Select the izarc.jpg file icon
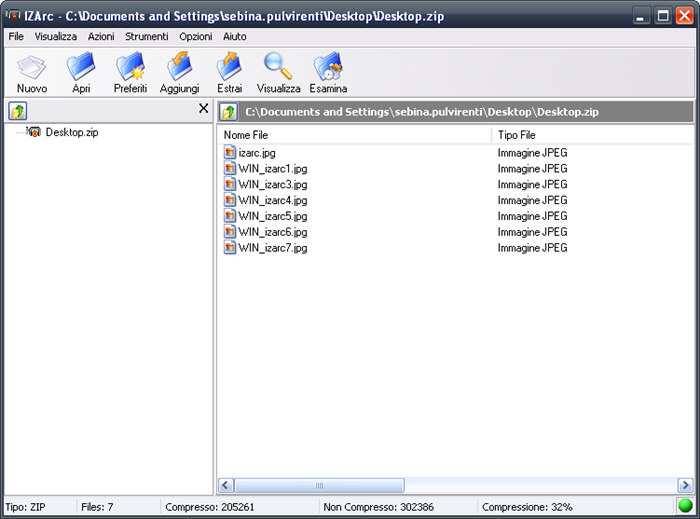The image size is (700, 519). click(x=230, y=153)
